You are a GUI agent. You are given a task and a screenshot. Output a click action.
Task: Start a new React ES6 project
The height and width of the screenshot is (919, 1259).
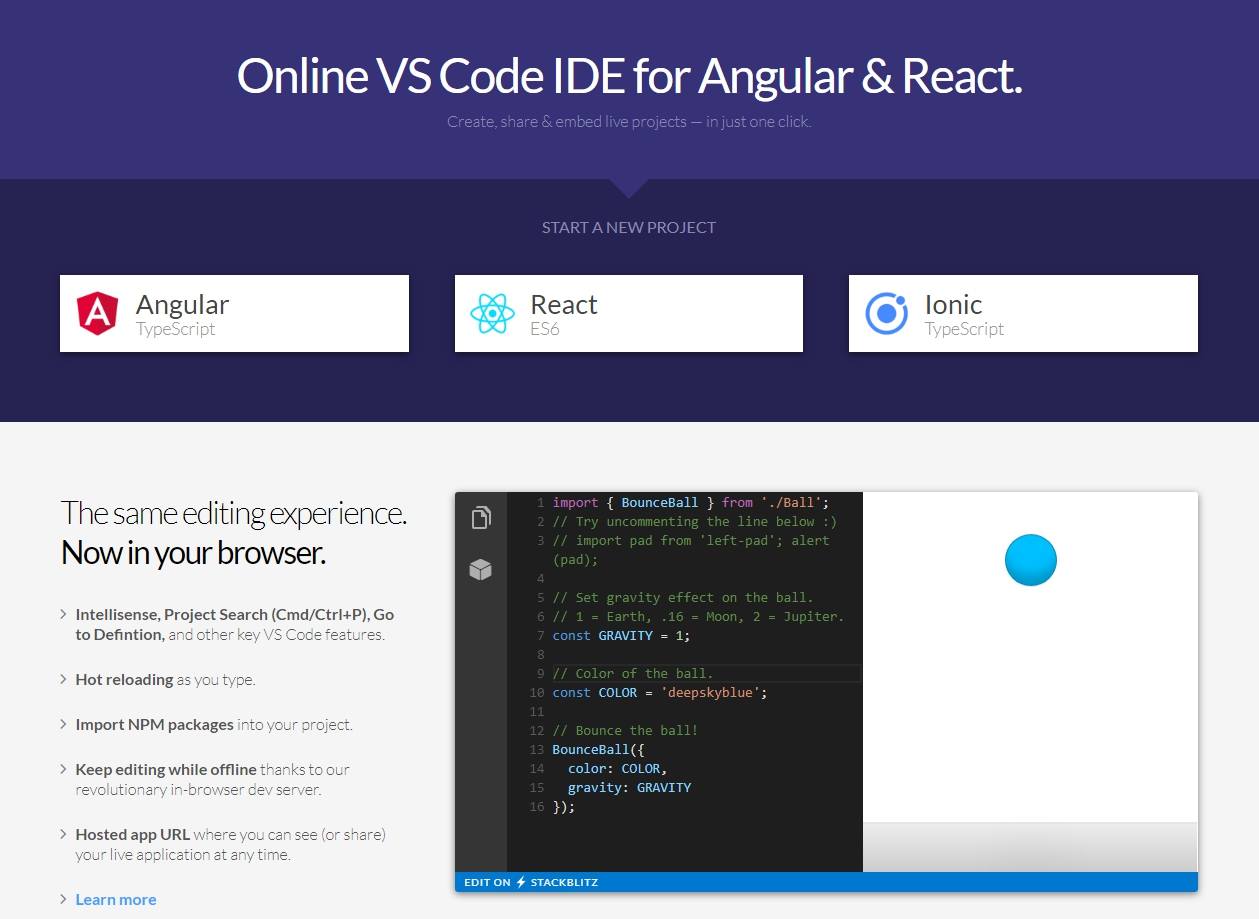point(629,313)
